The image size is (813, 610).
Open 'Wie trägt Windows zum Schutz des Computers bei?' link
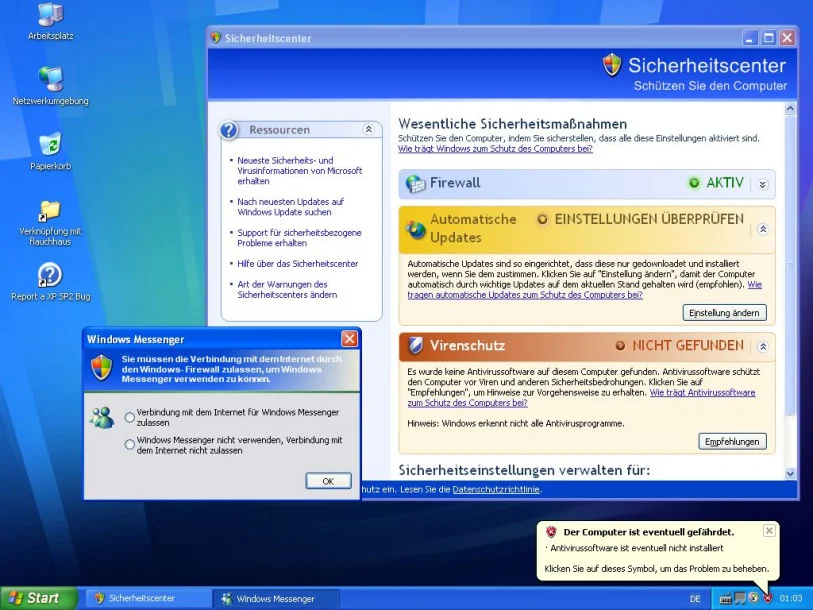(495, 149)
